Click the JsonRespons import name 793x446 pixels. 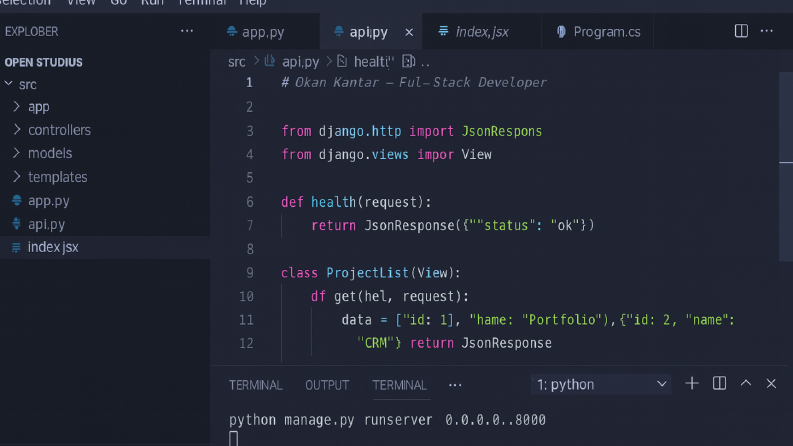(x=502, y=131)
